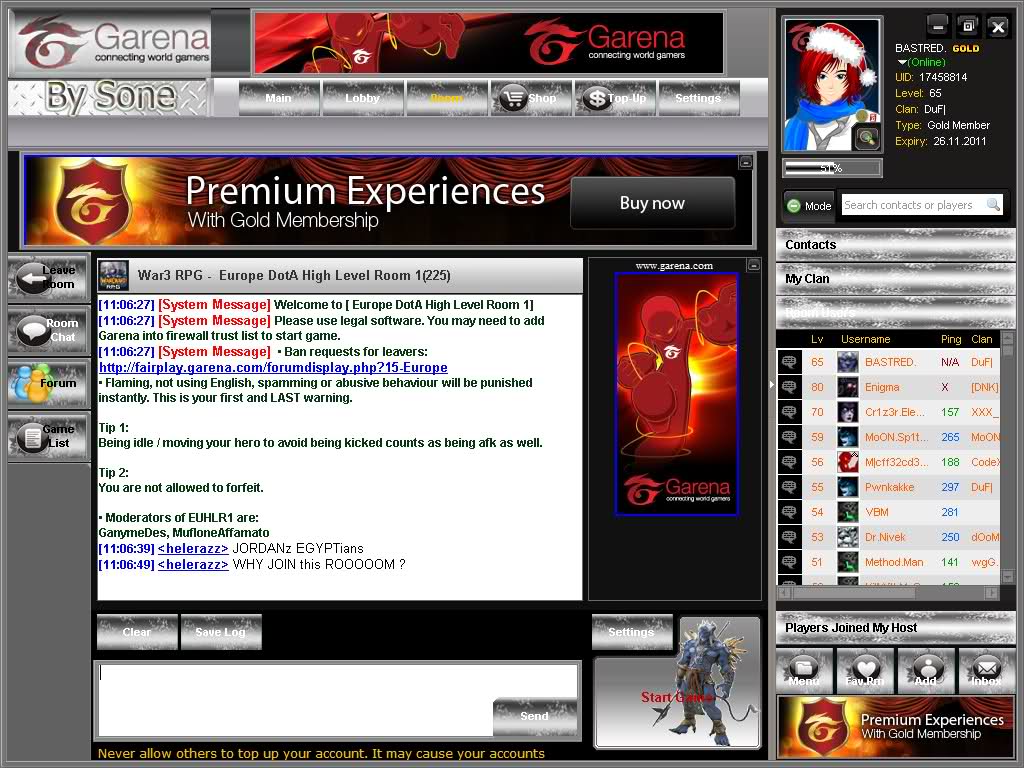Sort room users by Ping column

pos(951,339)
